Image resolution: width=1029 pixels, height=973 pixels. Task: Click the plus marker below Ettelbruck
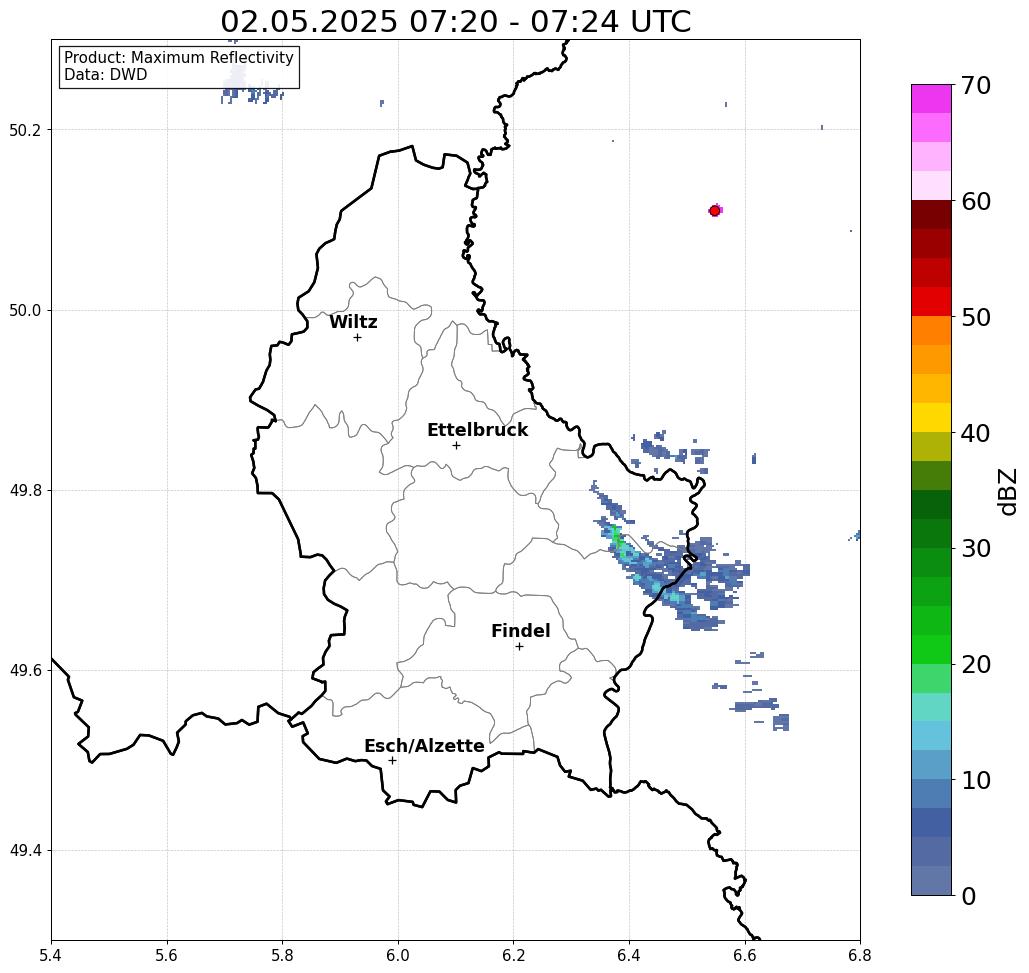point(456,445)
